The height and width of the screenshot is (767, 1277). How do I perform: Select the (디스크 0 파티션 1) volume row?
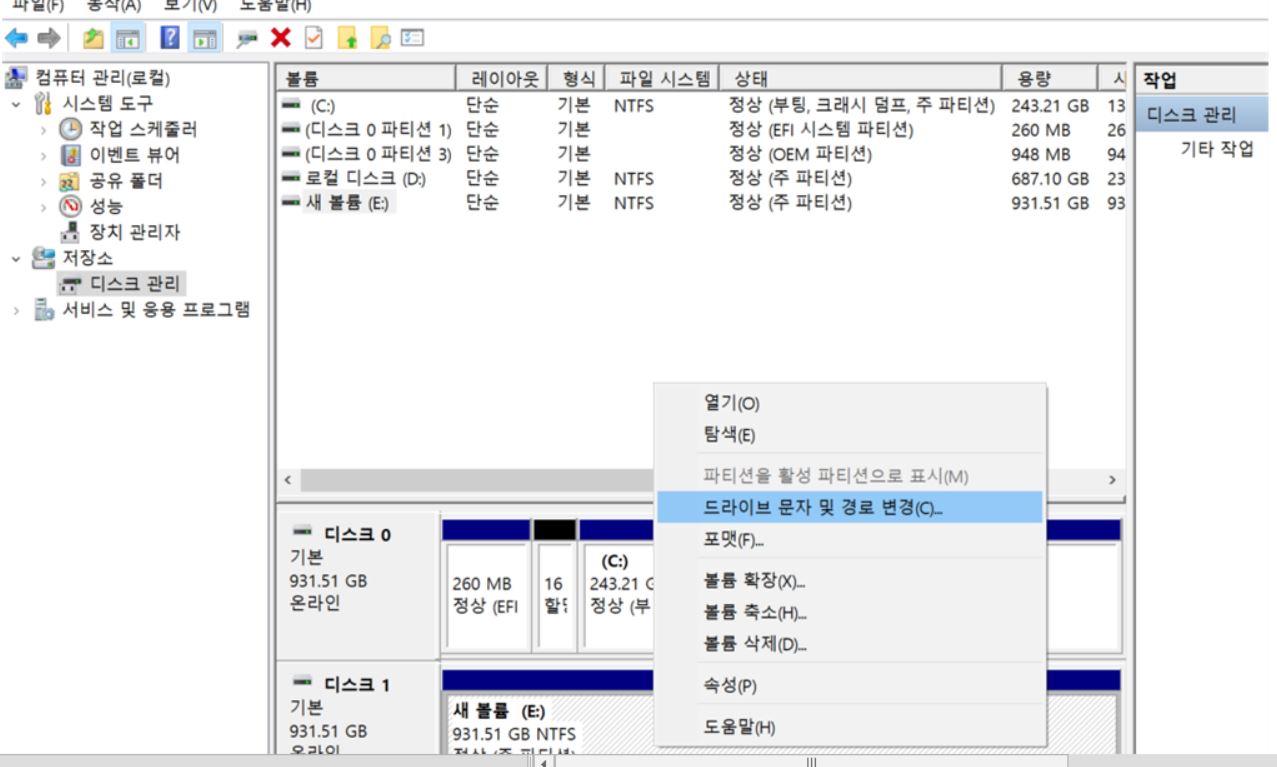tap(700, 129)
